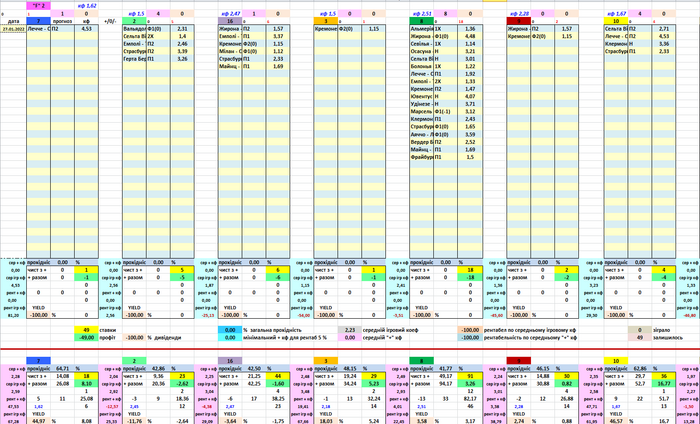
Task: Click the Герта Бер match cell
Action: pyautogui.click(x=134, y=59)
